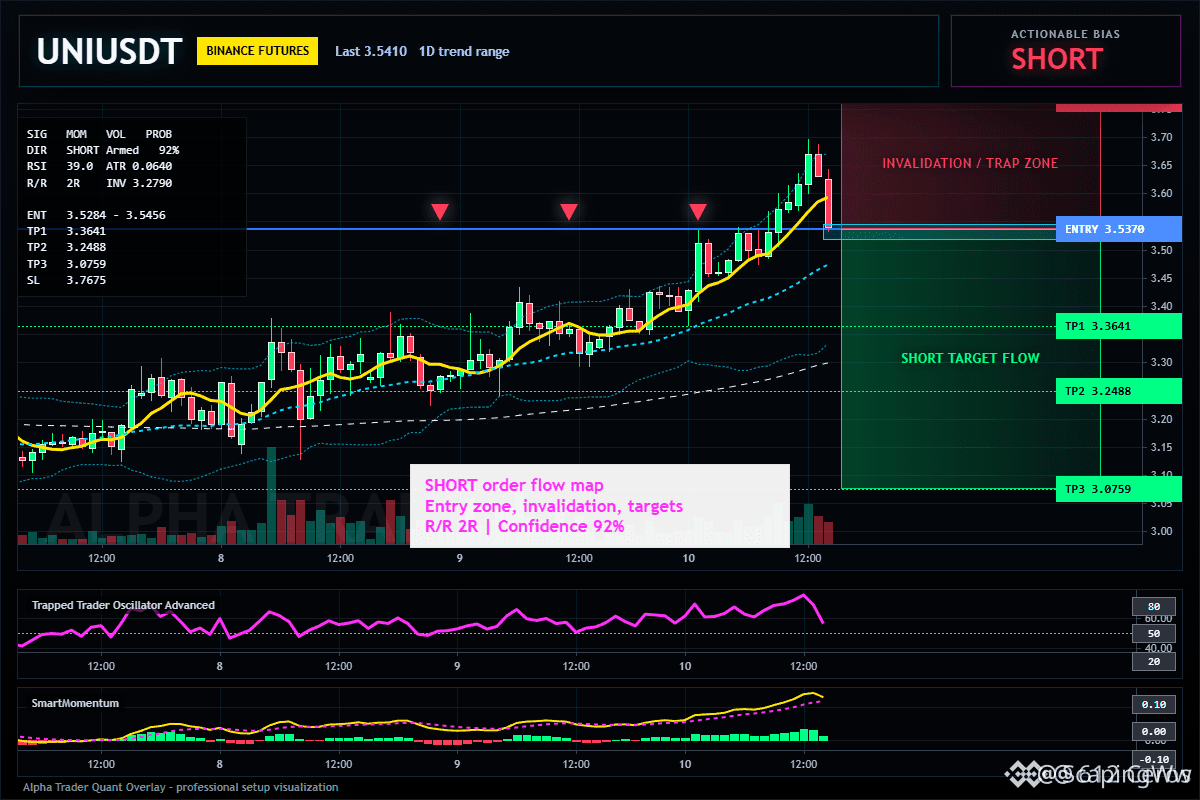The width and height of the screenshot is (1200, 800).
Task: Click the rightmost red triangle signal marker
Action: pyautogui.click(x=698, y=211)
